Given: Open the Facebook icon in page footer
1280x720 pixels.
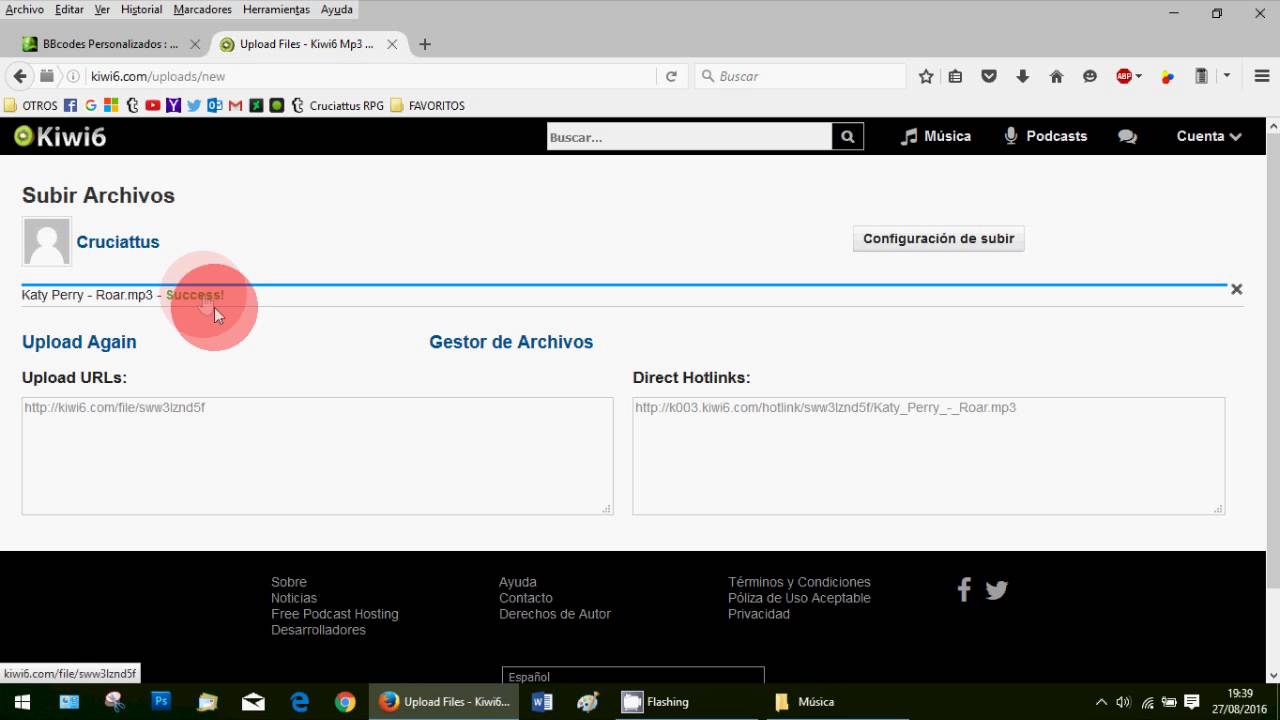Looking at the screenshot, I should [964, 590].
